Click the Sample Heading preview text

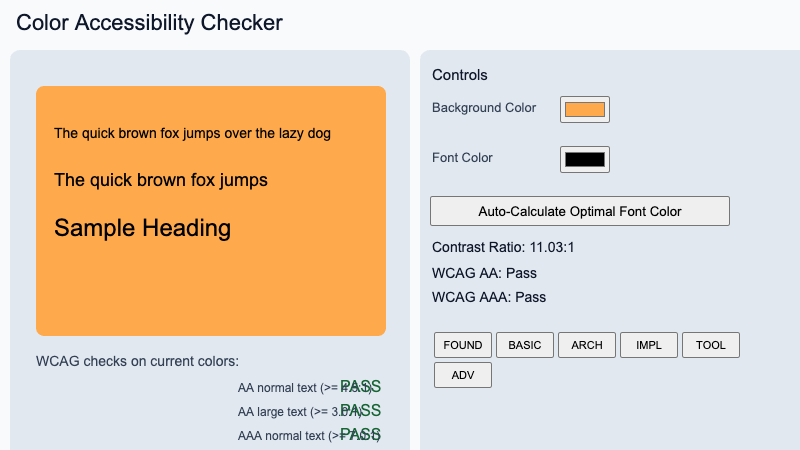[142, 228]
